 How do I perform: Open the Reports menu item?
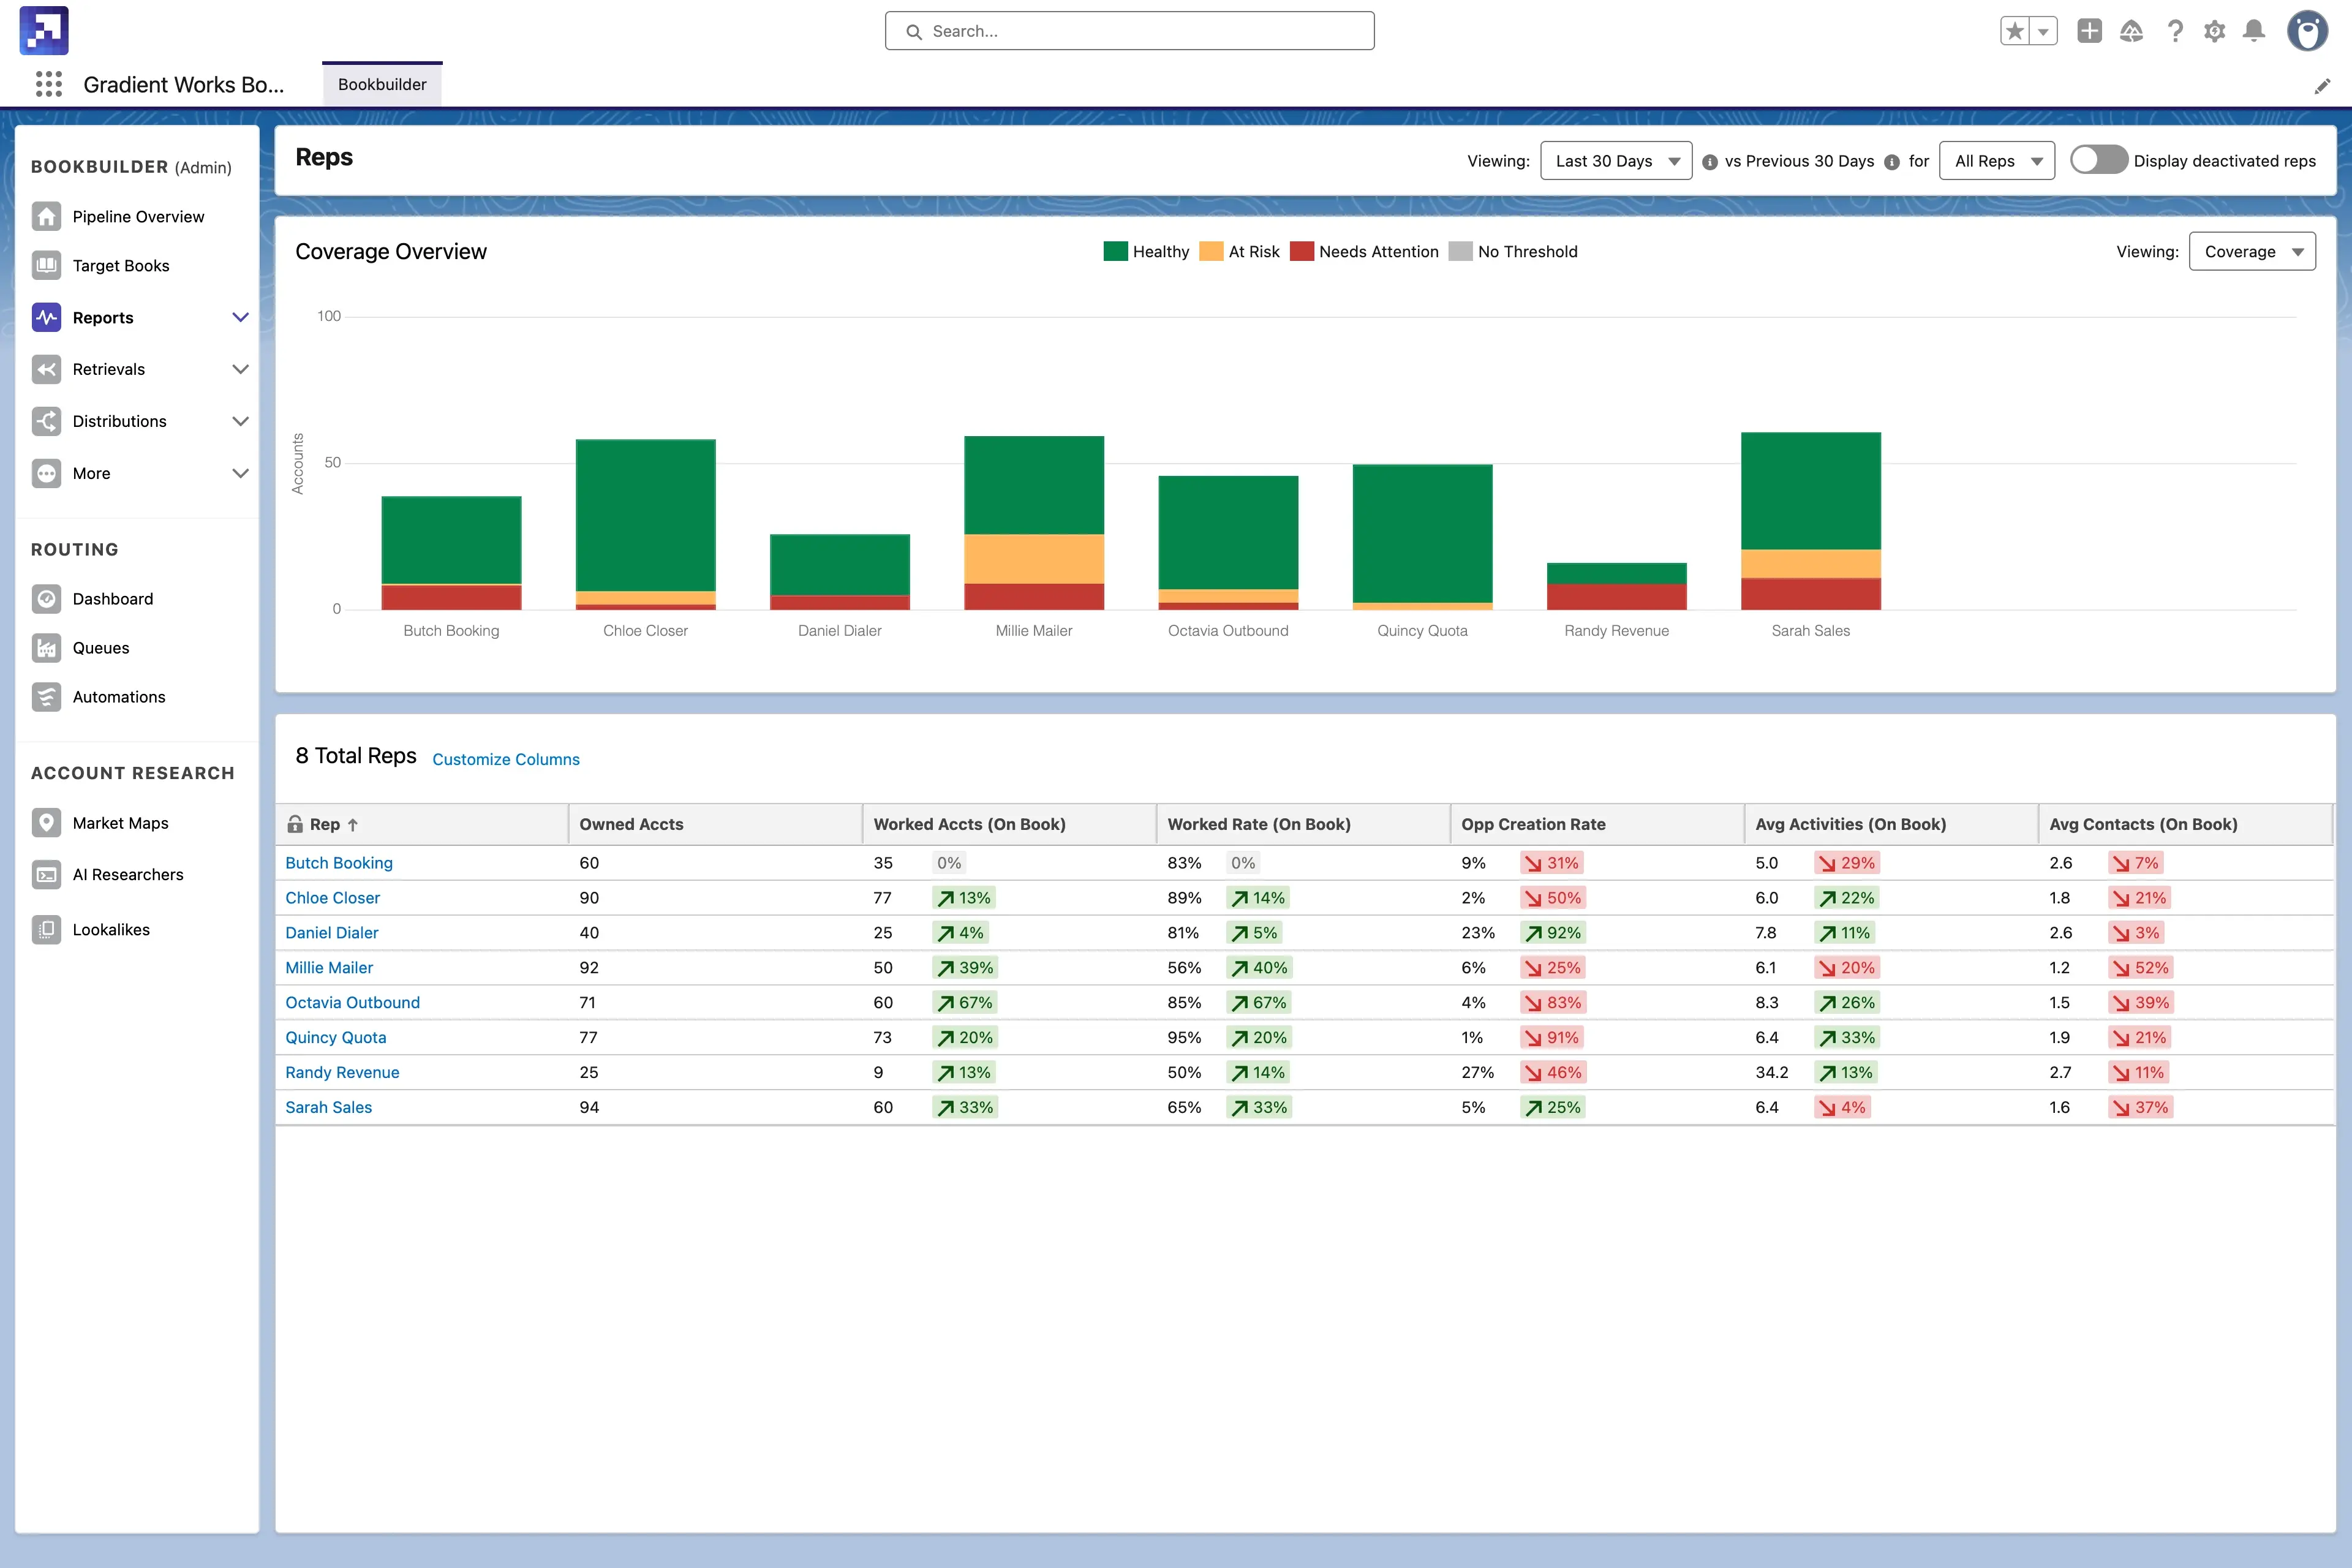103,318
